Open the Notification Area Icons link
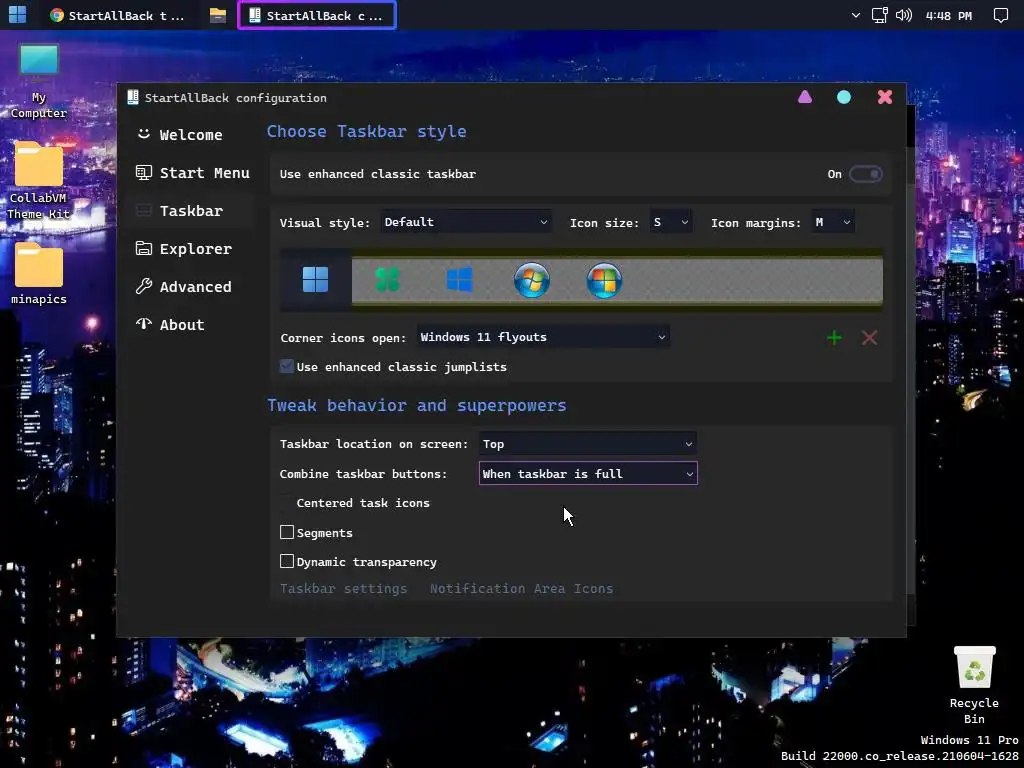 (x=521, y=588)
